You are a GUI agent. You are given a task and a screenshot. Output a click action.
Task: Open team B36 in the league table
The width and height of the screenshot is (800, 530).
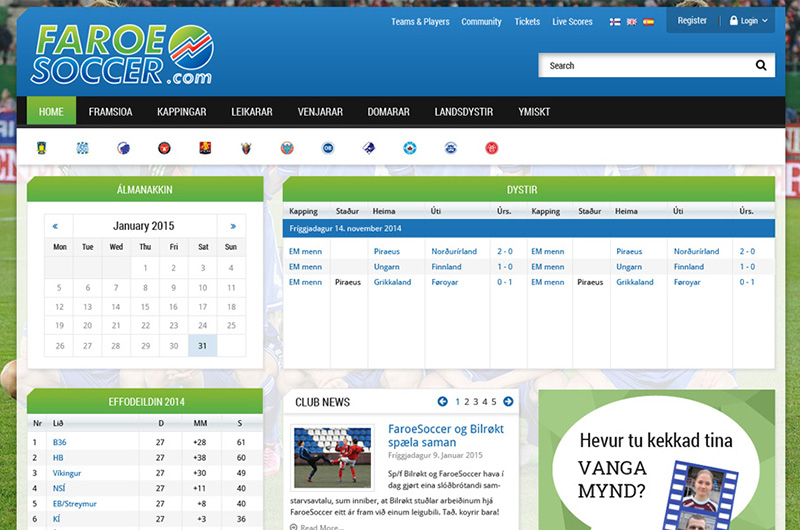point(60,442)
